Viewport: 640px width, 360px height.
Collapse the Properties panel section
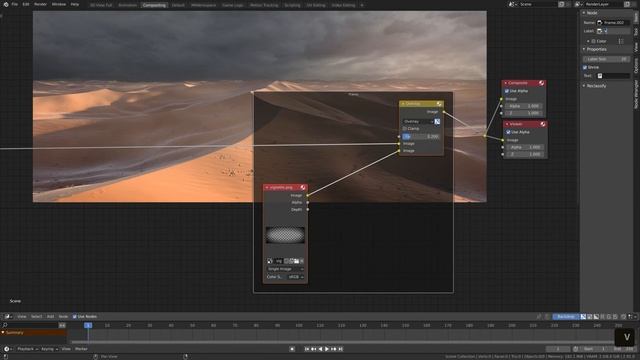tap(584, 49)
